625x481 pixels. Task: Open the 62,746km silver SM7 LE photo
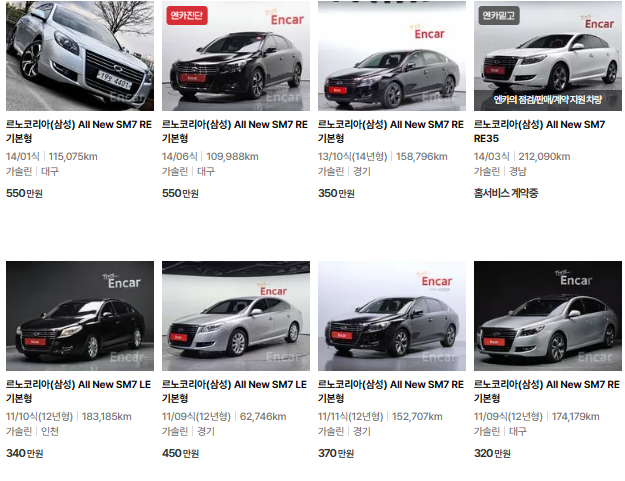point(236,316)
